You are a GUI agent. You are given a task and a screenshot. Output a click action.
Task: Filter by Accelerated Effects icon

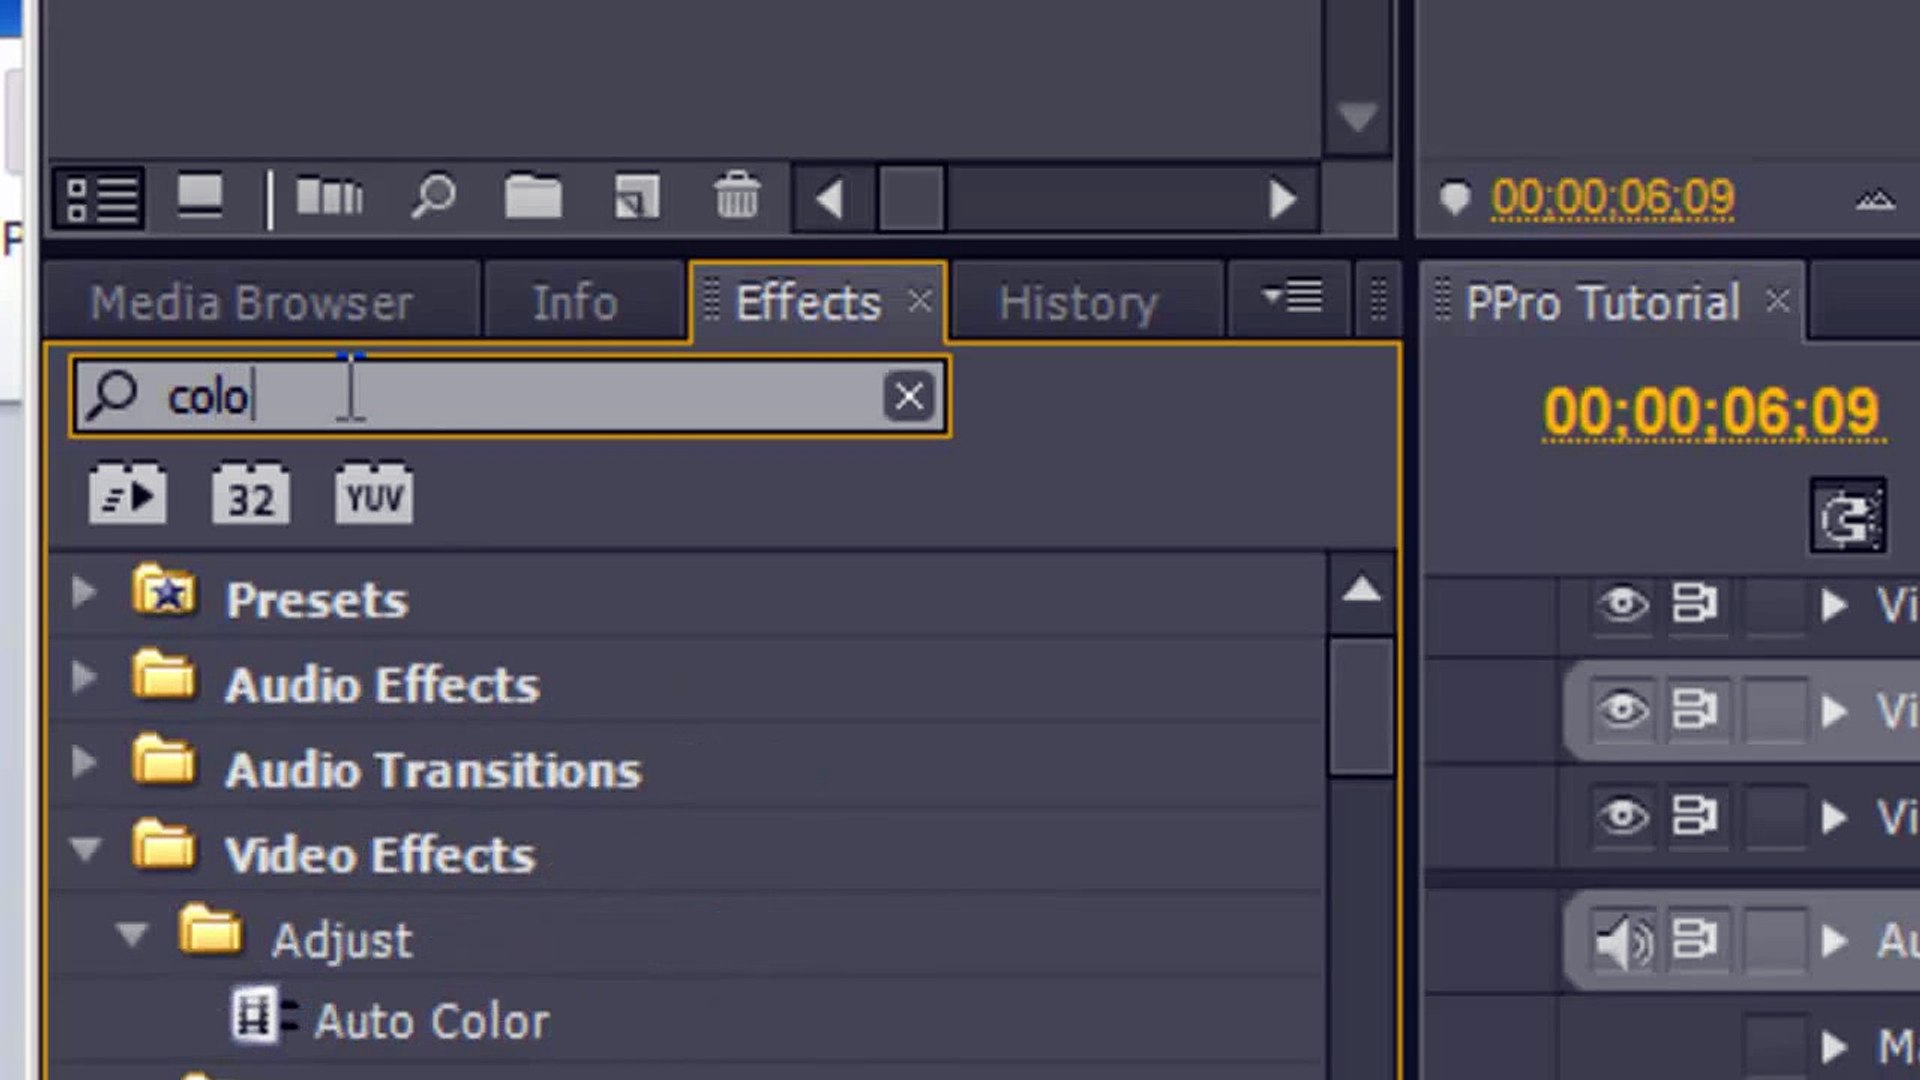pos(128,494)
